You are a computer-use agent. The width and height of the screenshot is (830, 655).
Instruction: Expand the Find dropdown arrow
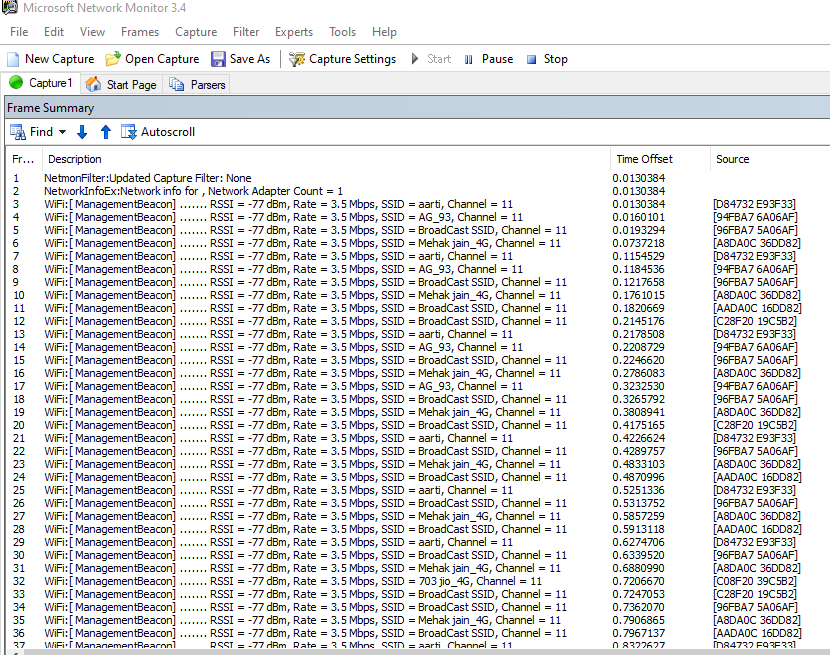point(62,132)
